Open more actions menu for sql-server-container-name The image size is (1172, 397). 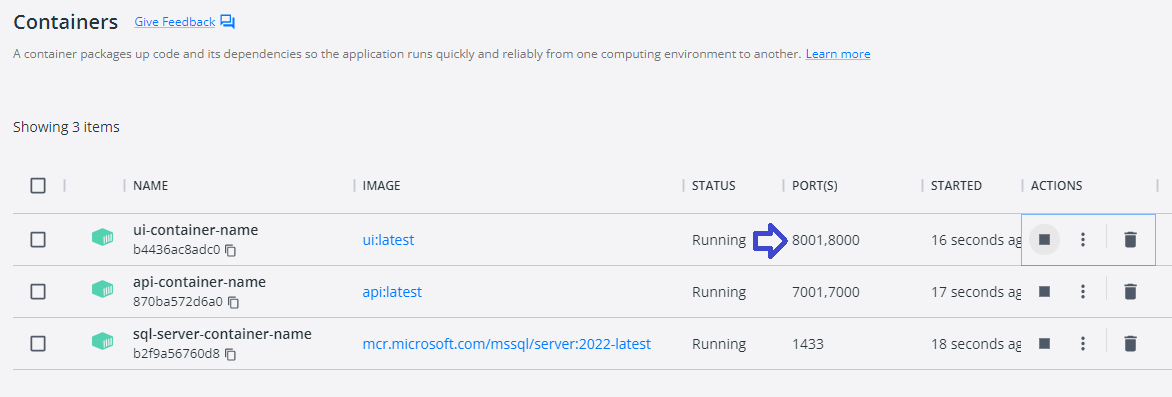tap(1082, 343)
